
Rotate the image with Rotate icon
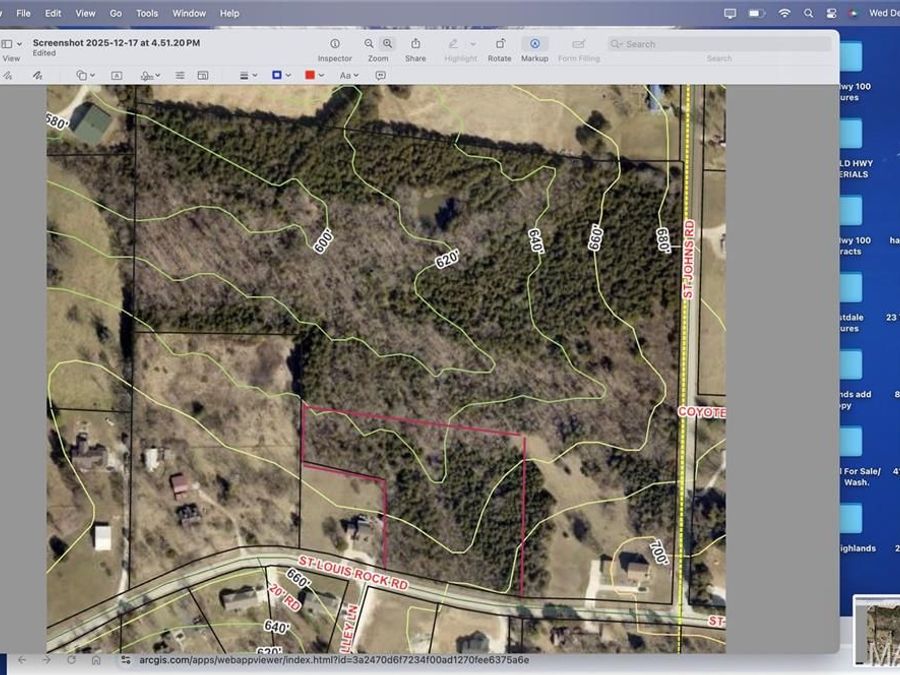coord(500,44)
